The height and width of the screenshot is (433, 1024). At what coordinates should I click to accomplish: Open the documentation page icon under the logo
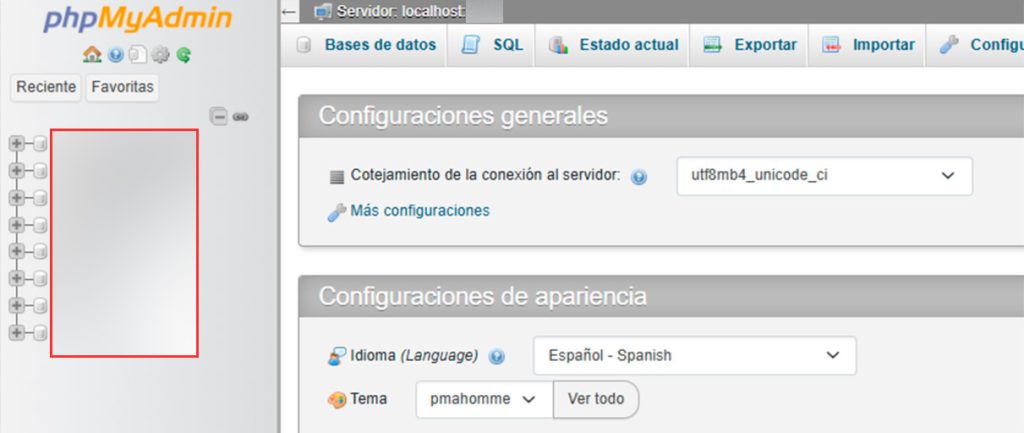click(138, 55)
